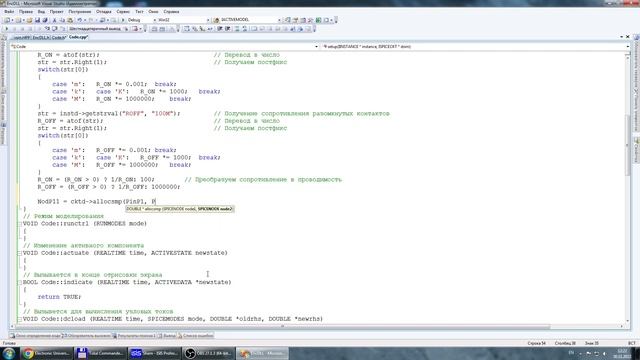This screenshot has height=360, width=640.
Task: Open the Обозреватель вызовов bottom tab
Action: pyautogui.click(x=86, y=336)
